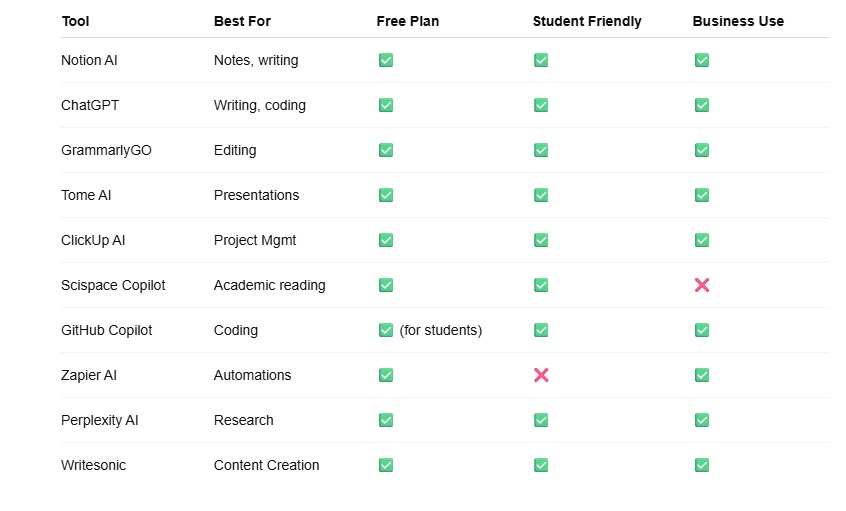Click Tome AI's Student Friendly checkmark
The image size is (846, 511).
tap(541, 195)
